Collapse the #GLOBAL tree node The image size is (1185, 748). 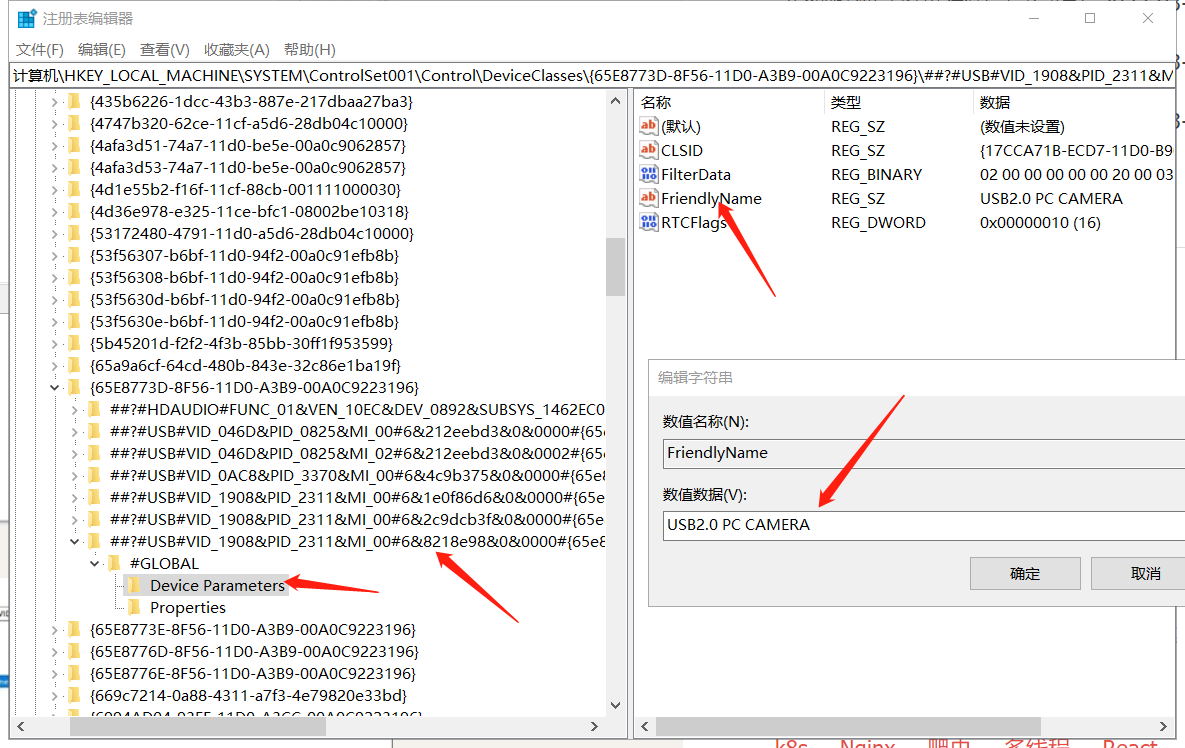click(95, 563)
